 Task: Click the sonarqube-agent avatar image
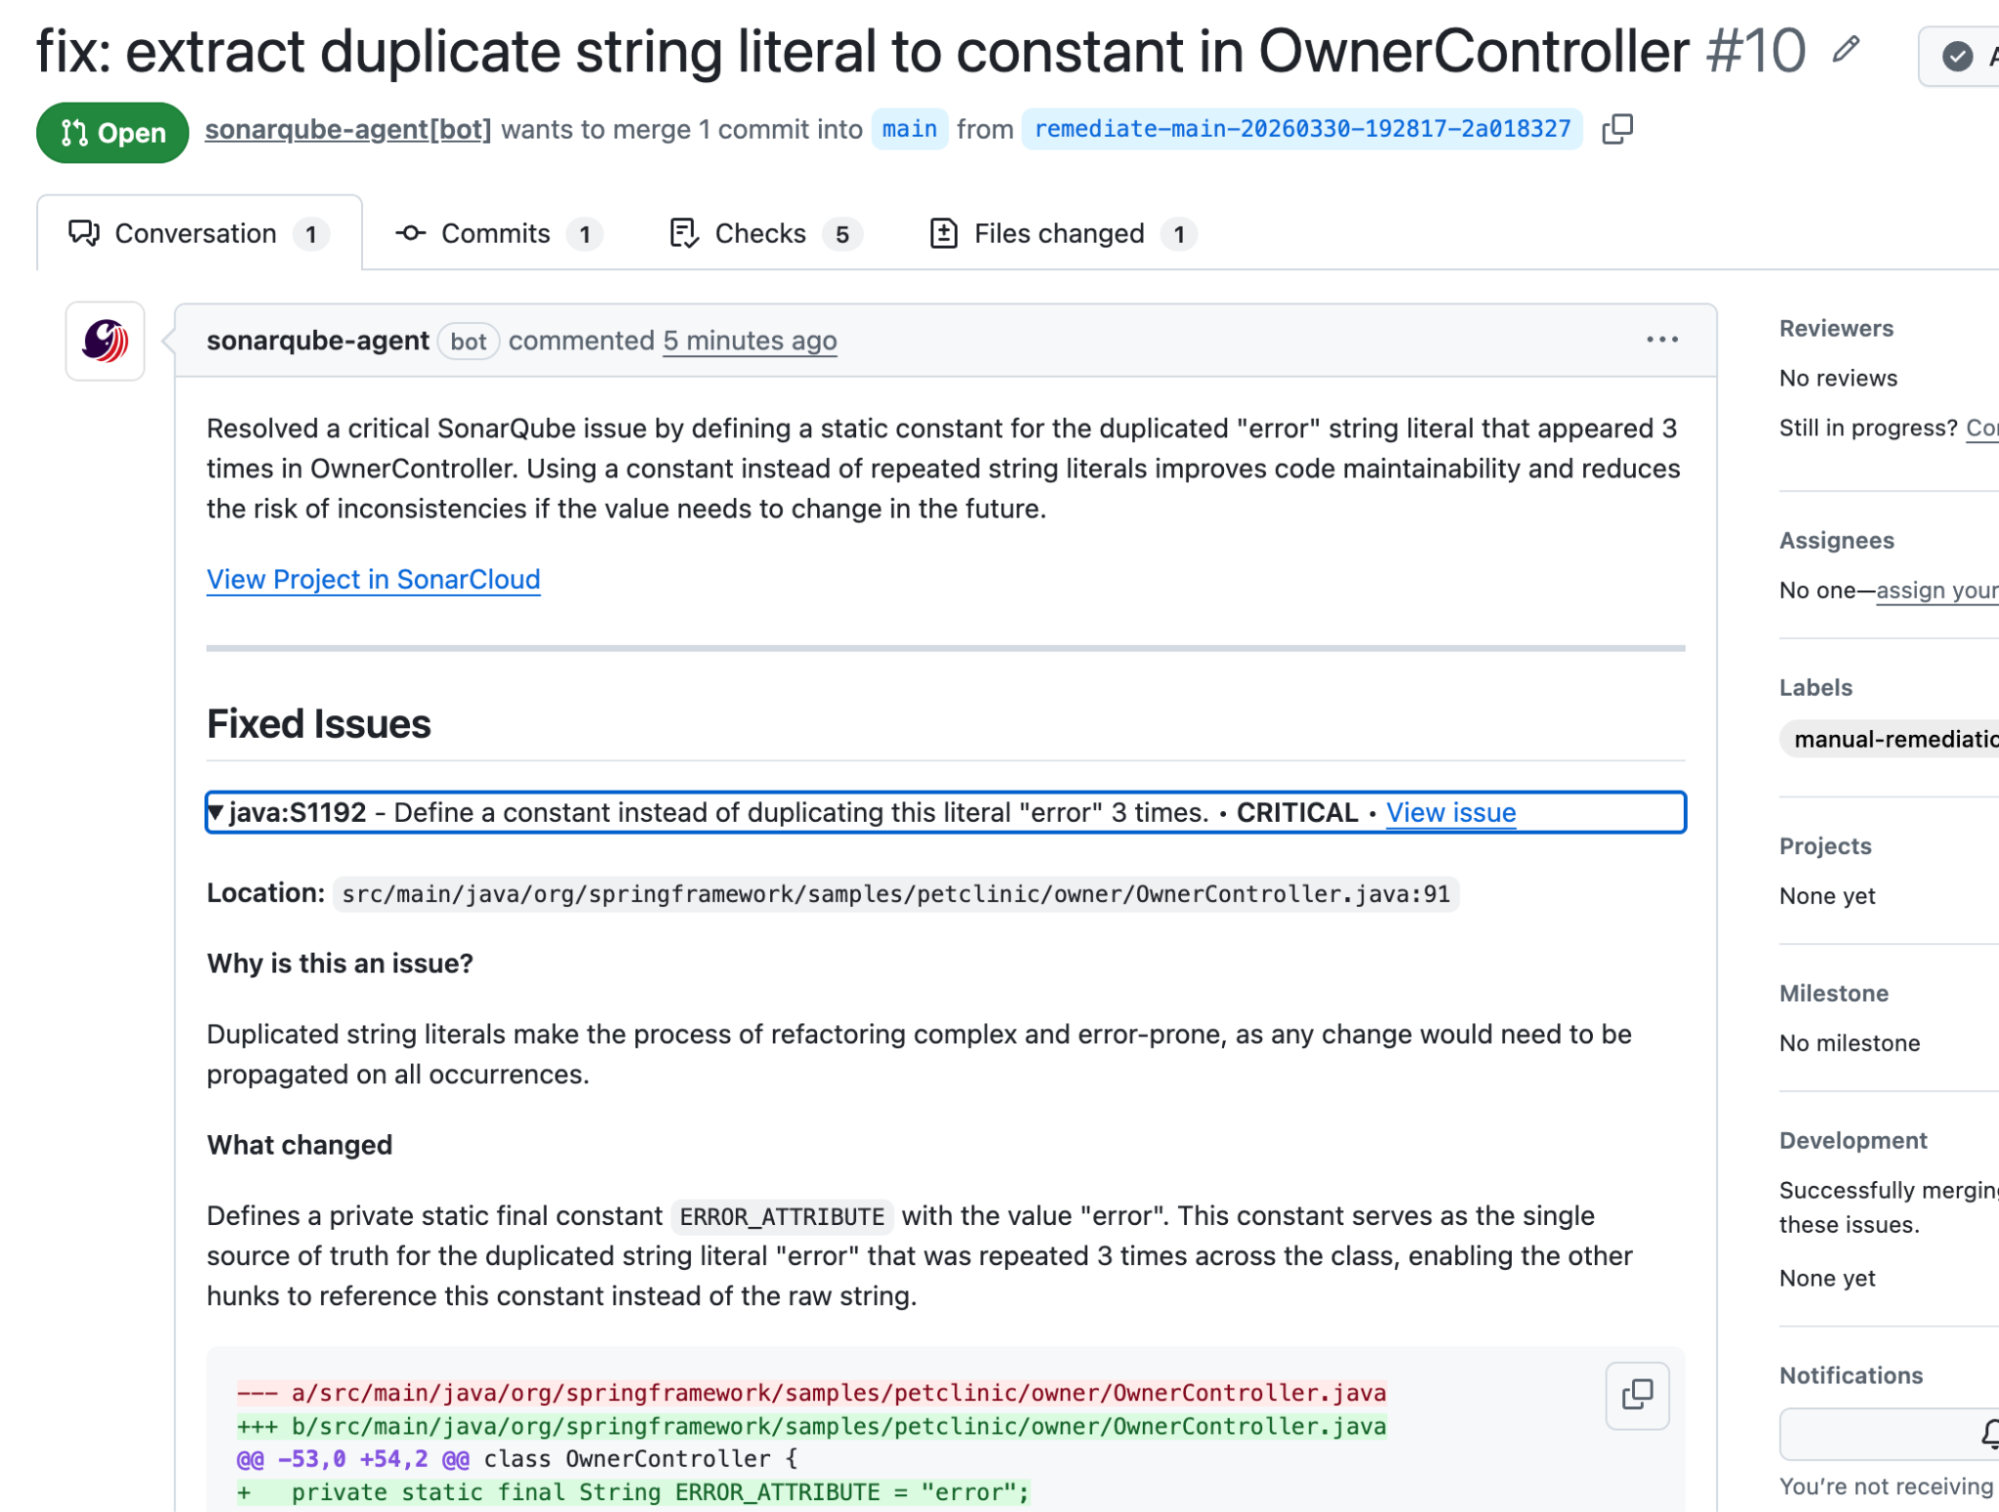(x=105, y=341)
